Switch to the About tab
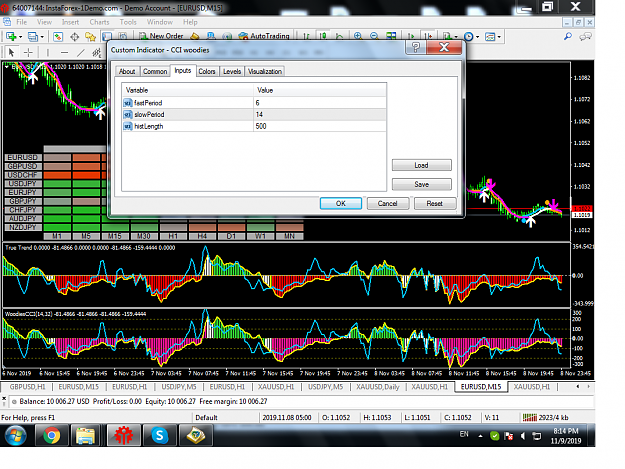The width and height of the screenshot is (625, 469). [127, 71]
